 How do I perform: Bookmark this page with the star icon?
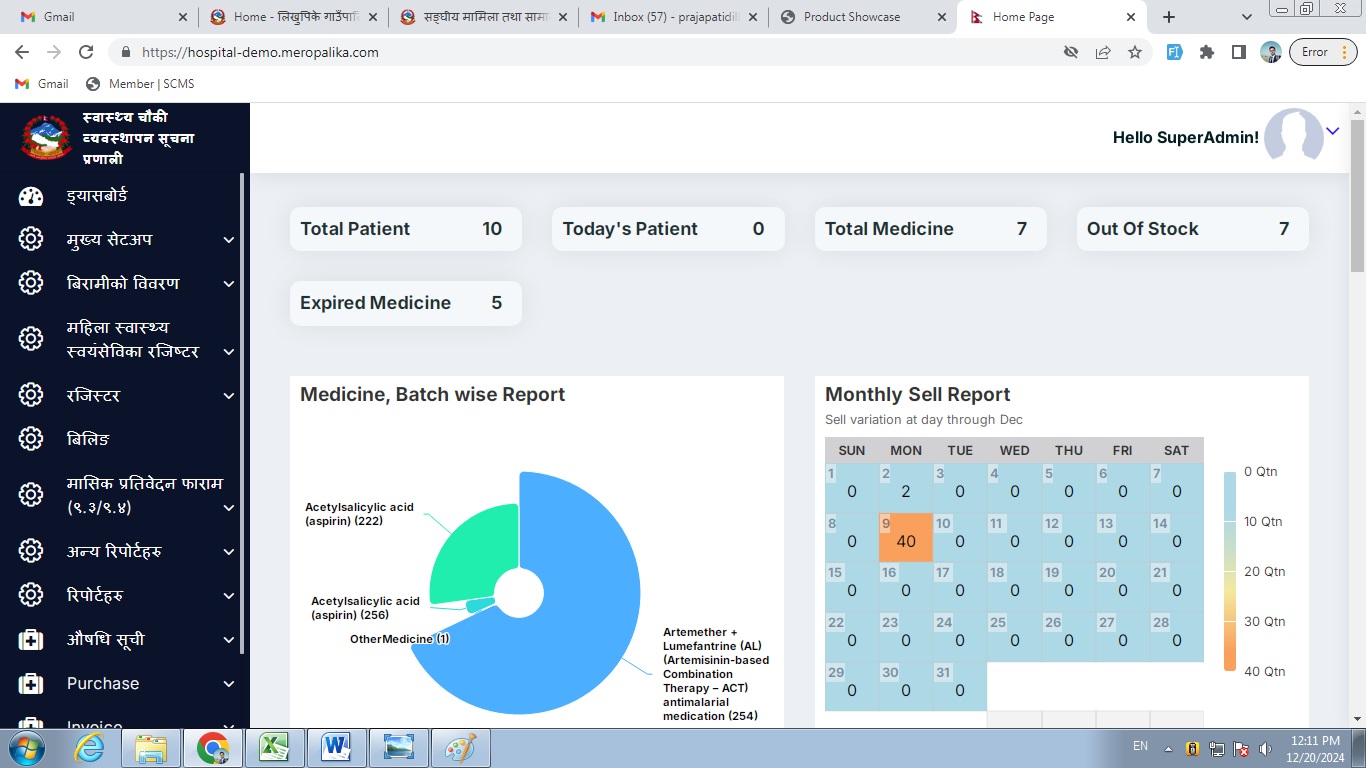click(1135, 52)
